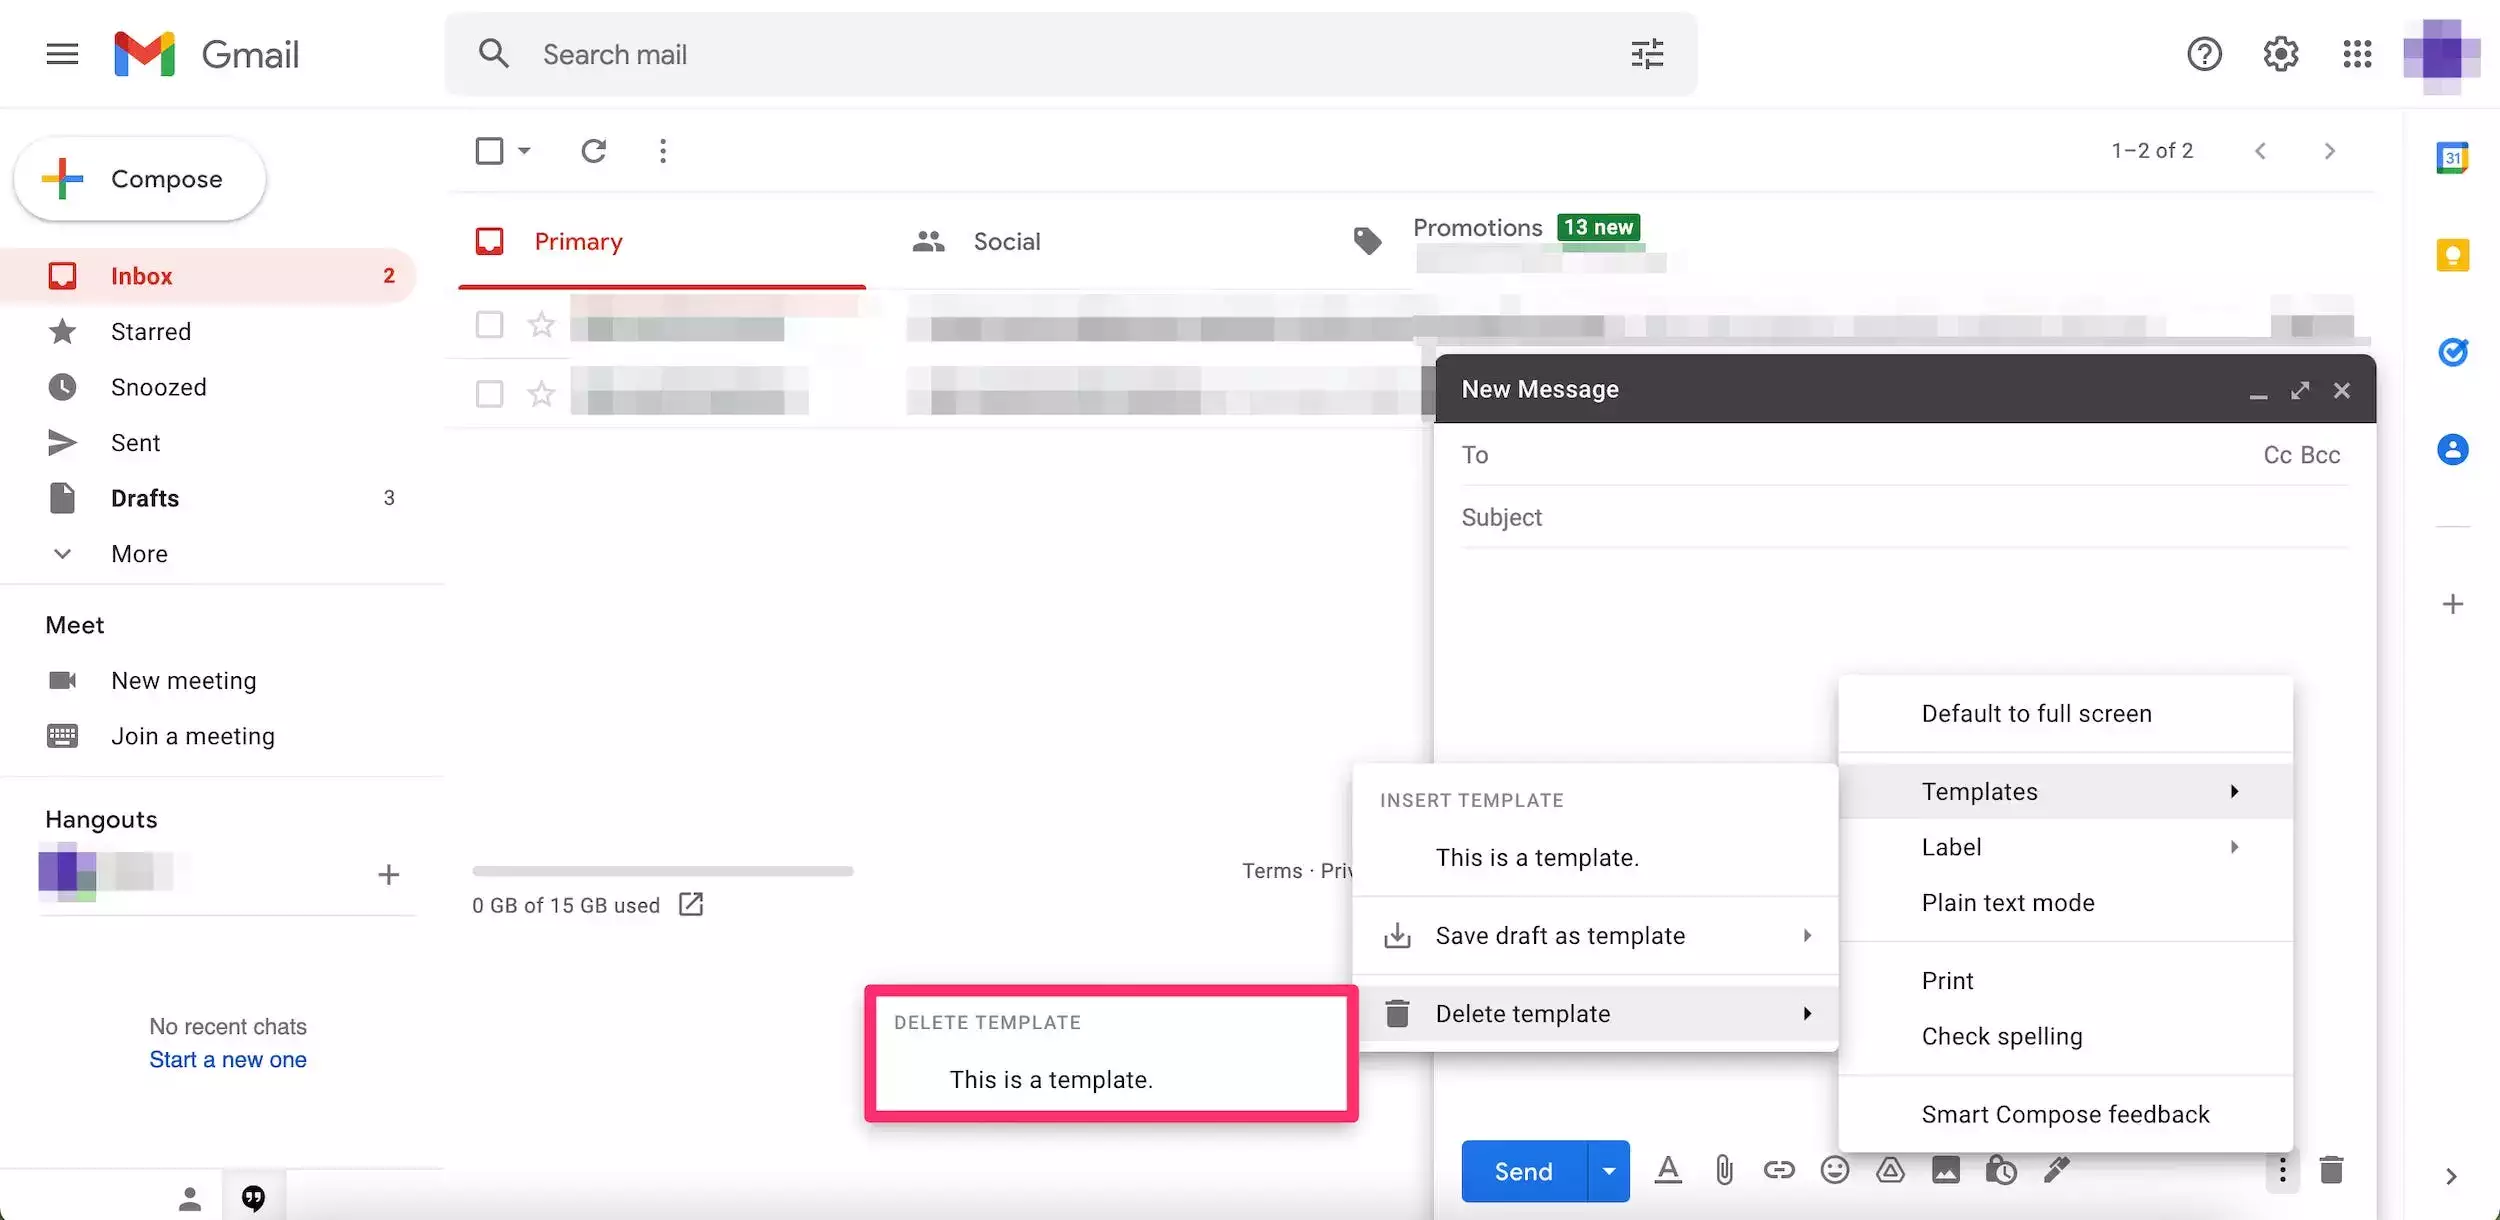
Task: Discard draft with trash icon
Action: tap(2331, 1170)
